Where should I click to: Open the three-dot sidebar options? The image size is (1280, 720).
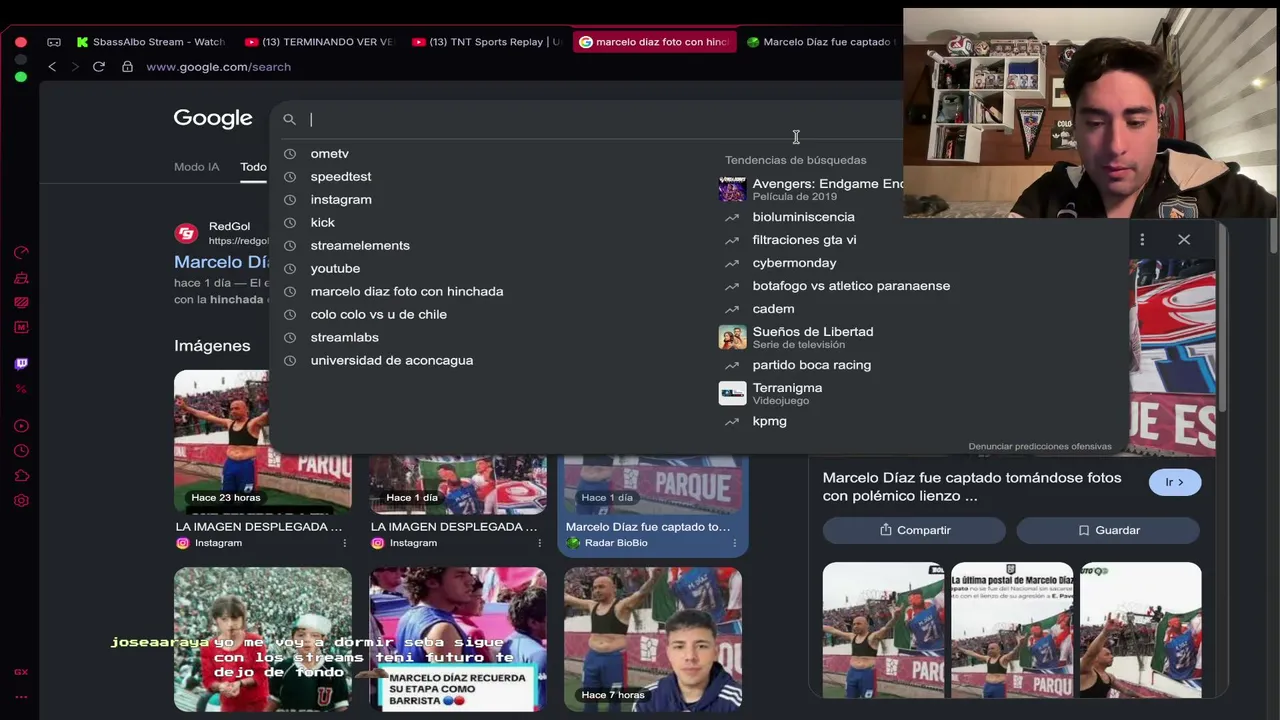pyautogui.click(x=21, y=697)
